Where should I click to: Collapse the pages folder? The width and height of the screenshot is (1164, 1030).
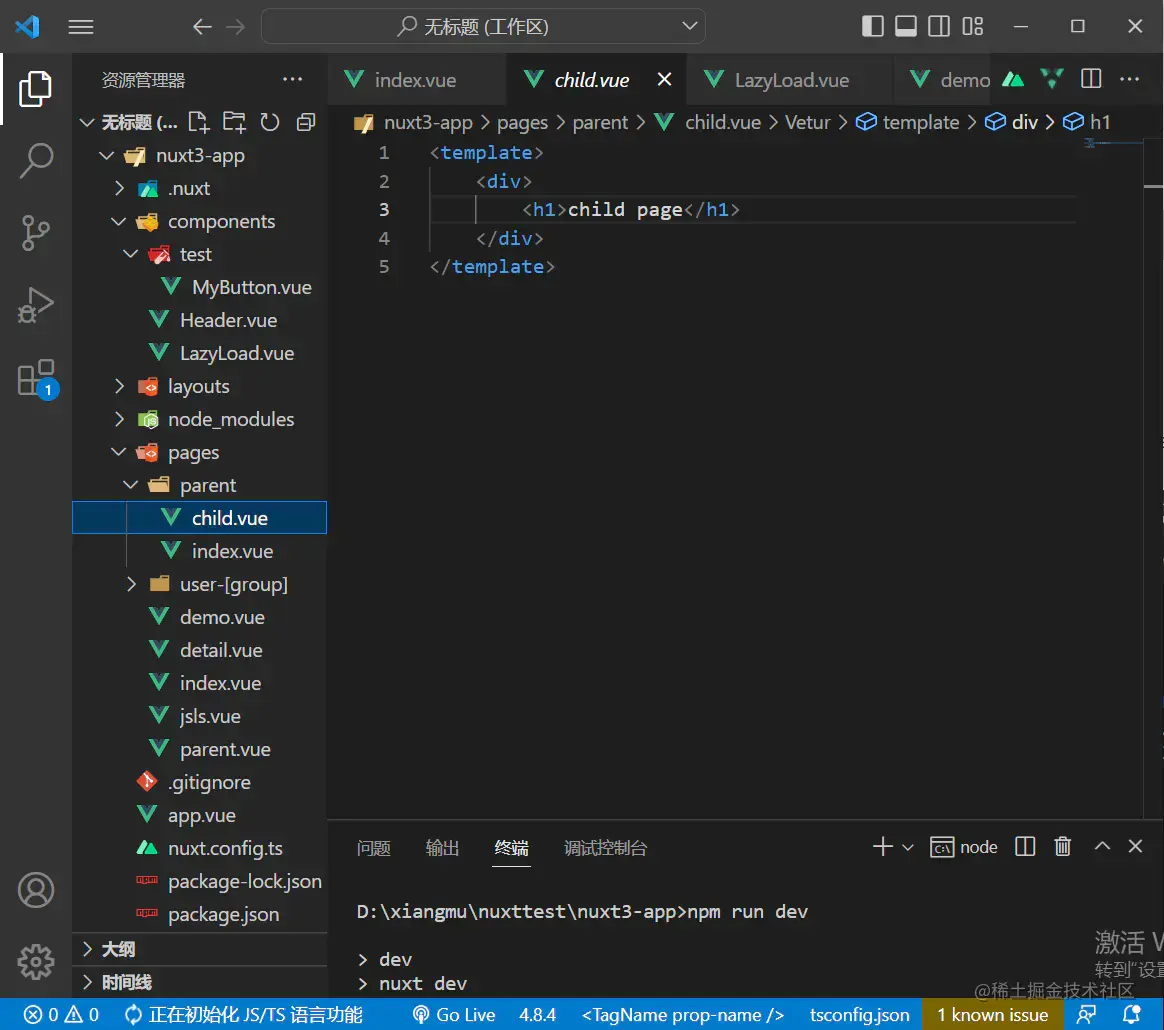(x=119, y=452)
